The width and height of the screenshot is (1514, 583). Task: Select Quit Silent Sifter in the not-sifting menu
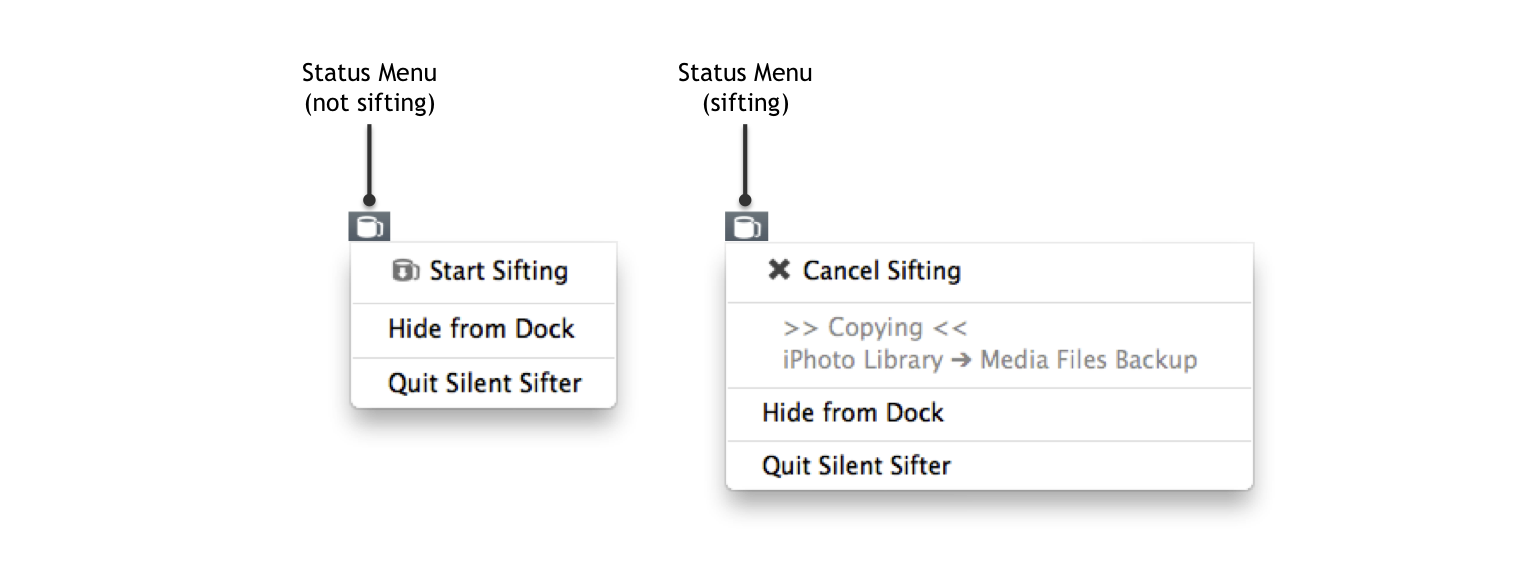tap(483, 382)
